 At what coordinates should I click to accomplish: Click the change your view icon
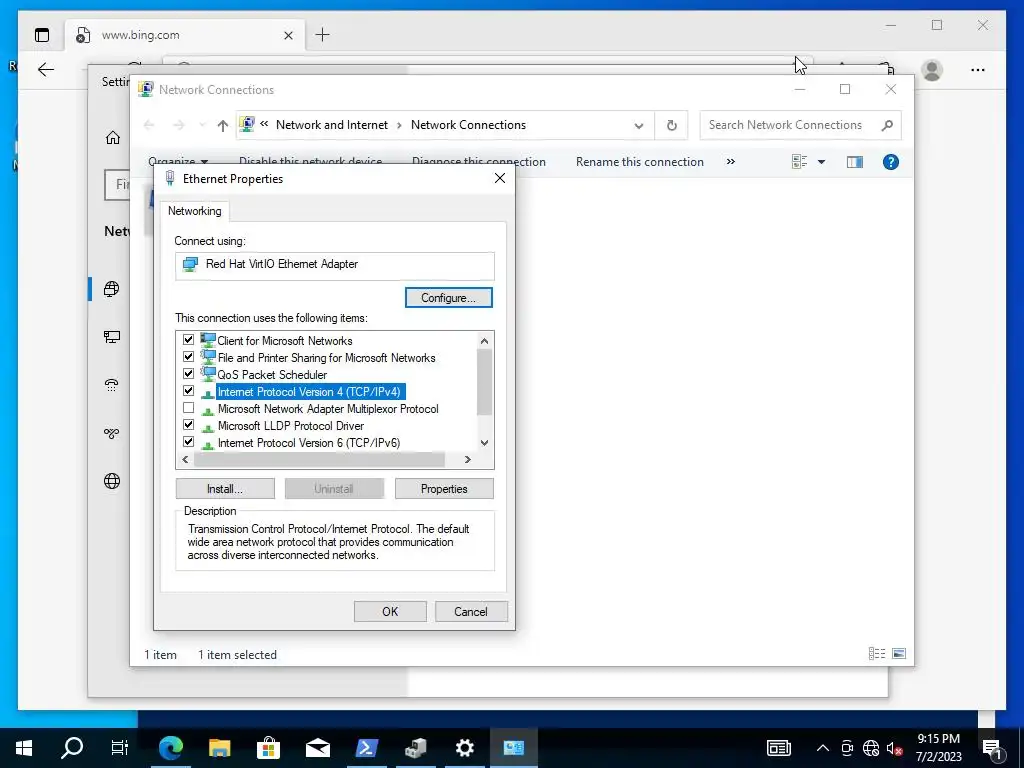(x=799, y=162)
